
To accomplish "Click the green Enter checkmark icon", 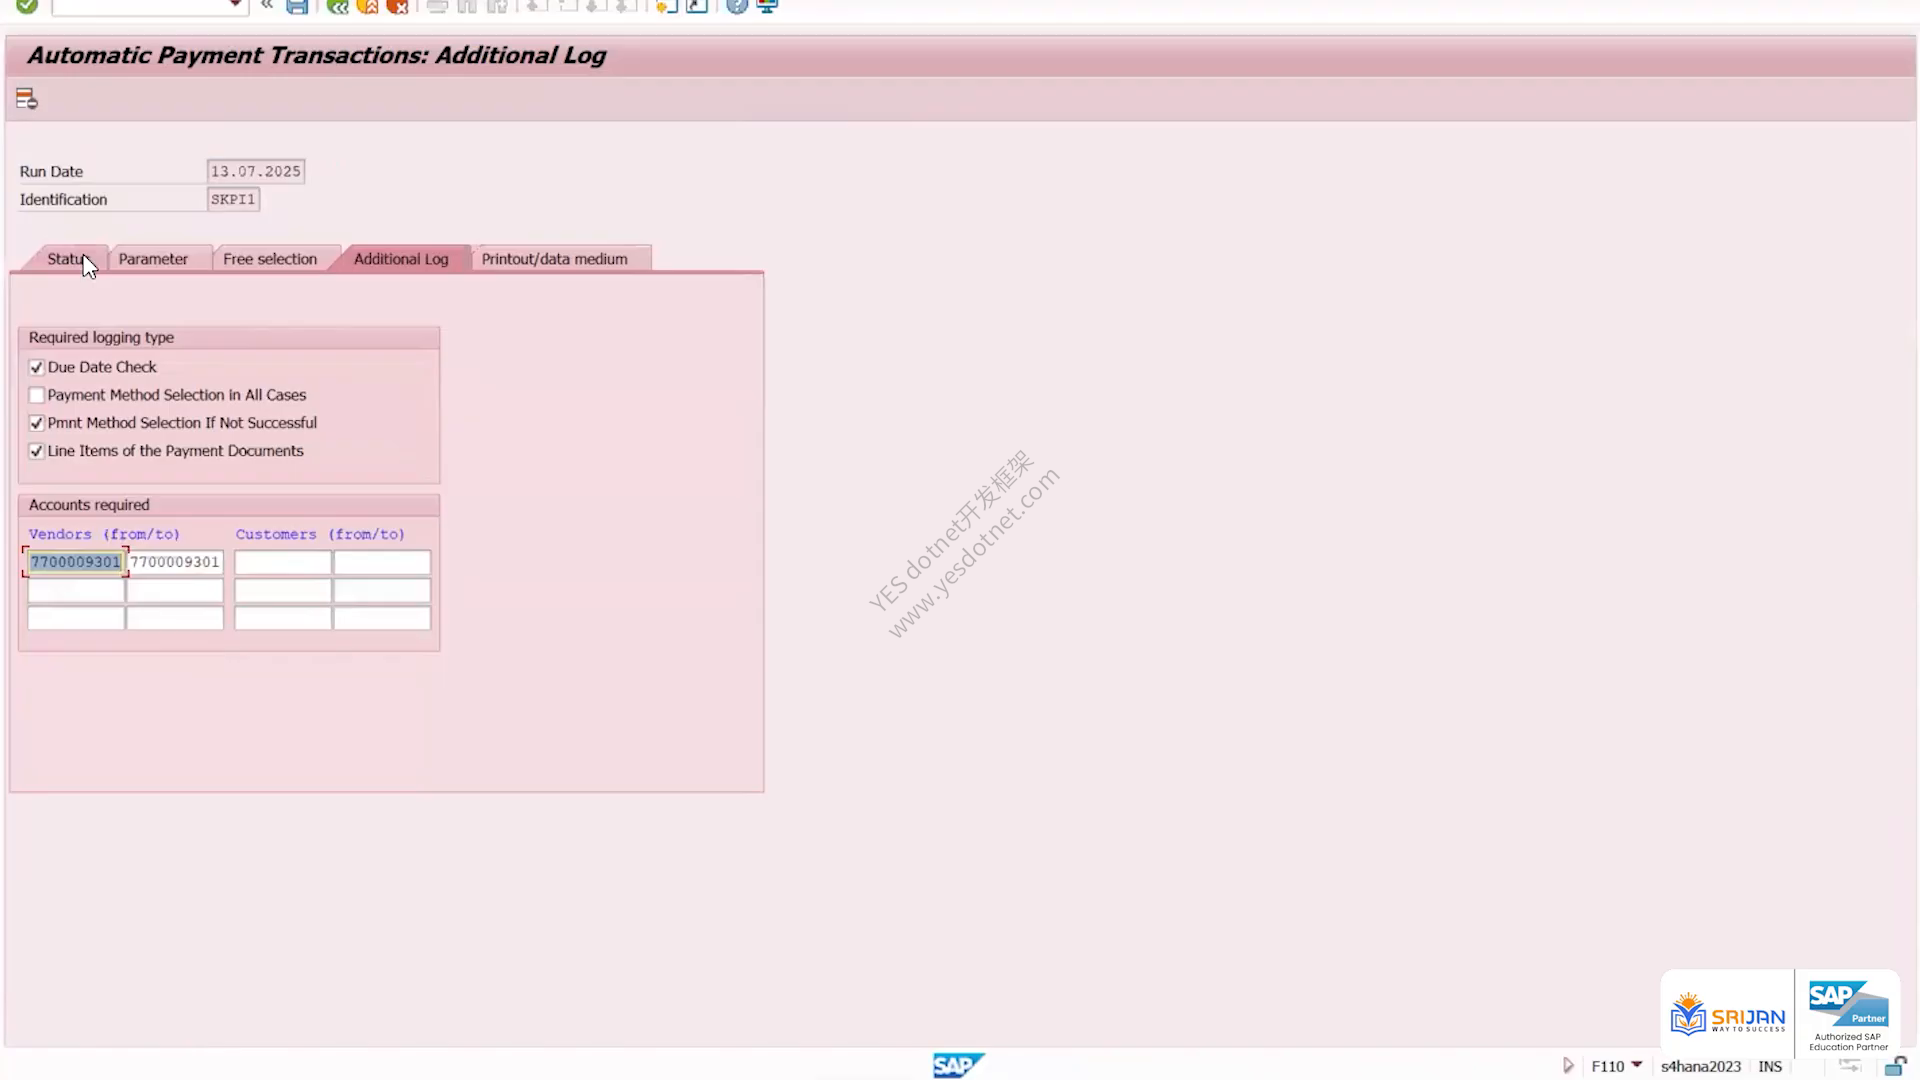I will 27,6.
